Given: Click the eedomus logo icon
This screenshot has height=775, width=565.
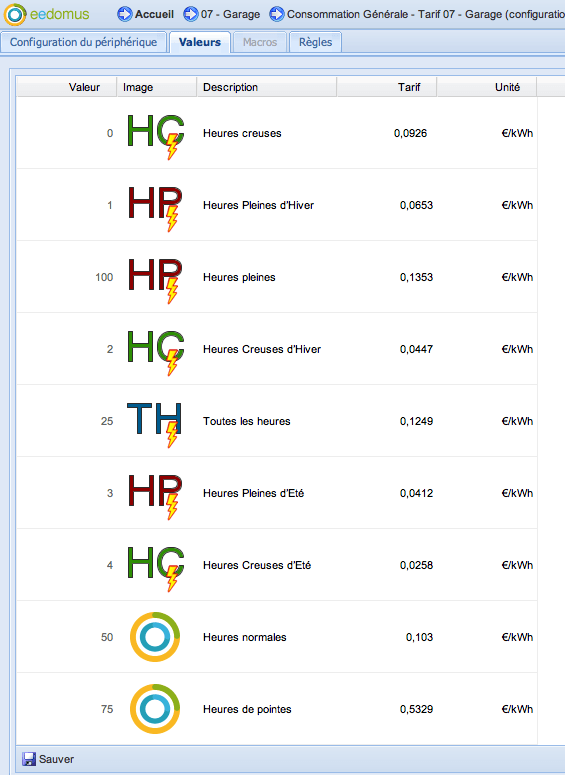Looking at the screenshot, I should (x=15, y=14).
